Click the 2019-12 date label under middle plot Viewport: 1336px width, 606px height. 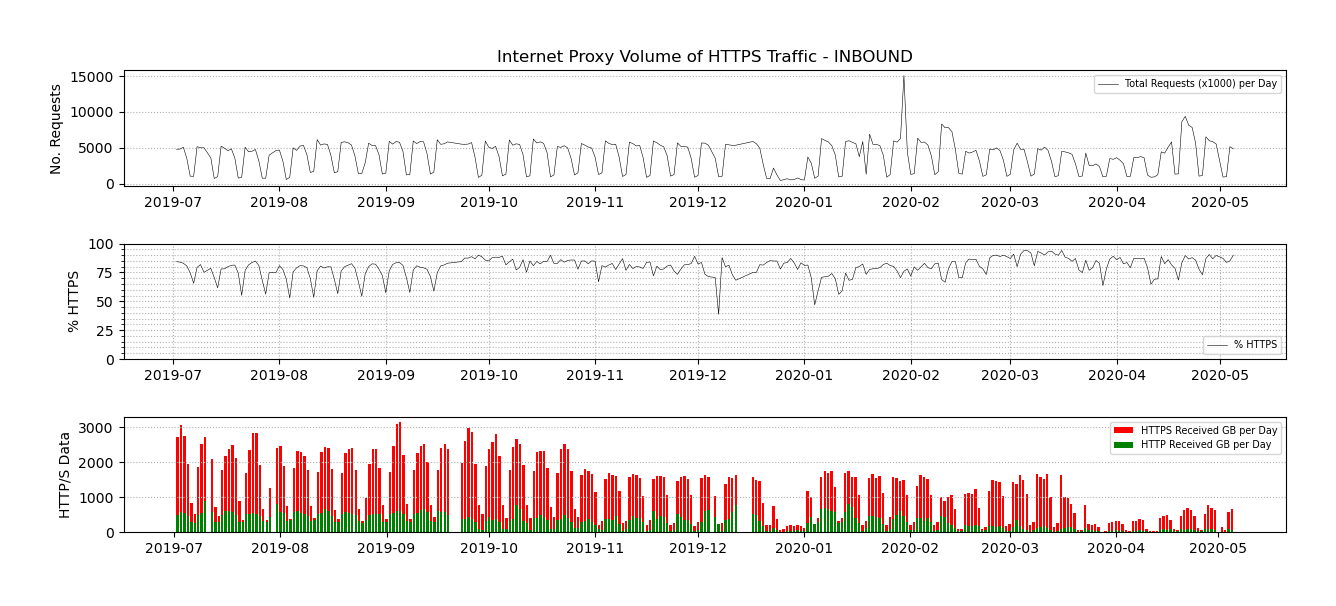point(698,376)
